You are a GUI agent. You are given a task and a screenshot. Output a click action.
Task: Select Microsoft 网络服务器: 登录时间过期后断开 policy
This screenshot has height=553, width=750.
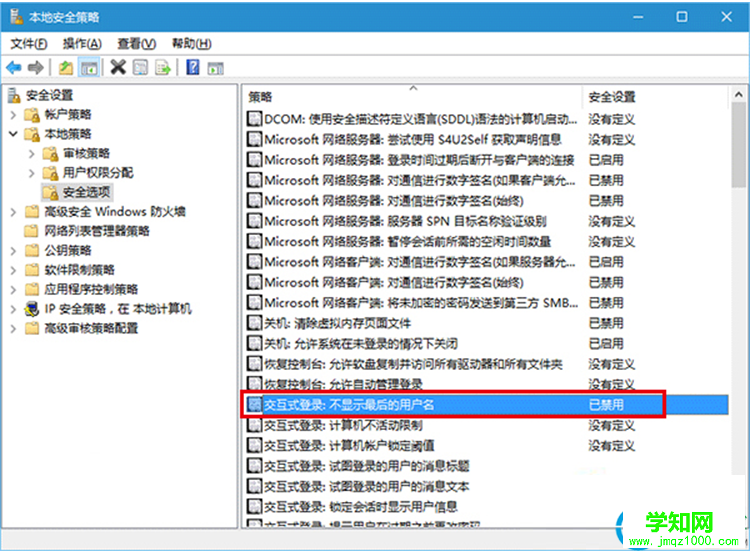[419, 160]
